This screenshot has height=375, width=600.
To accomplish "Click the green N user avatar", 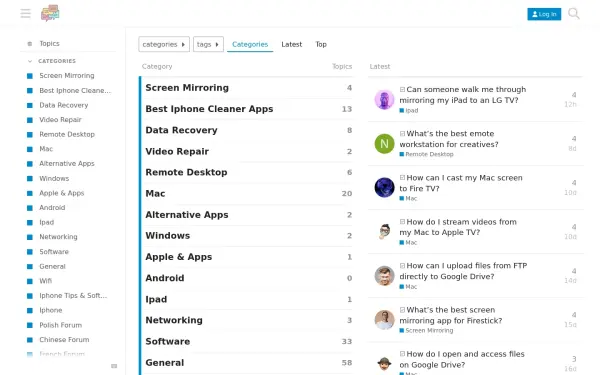I will point(384,144).
